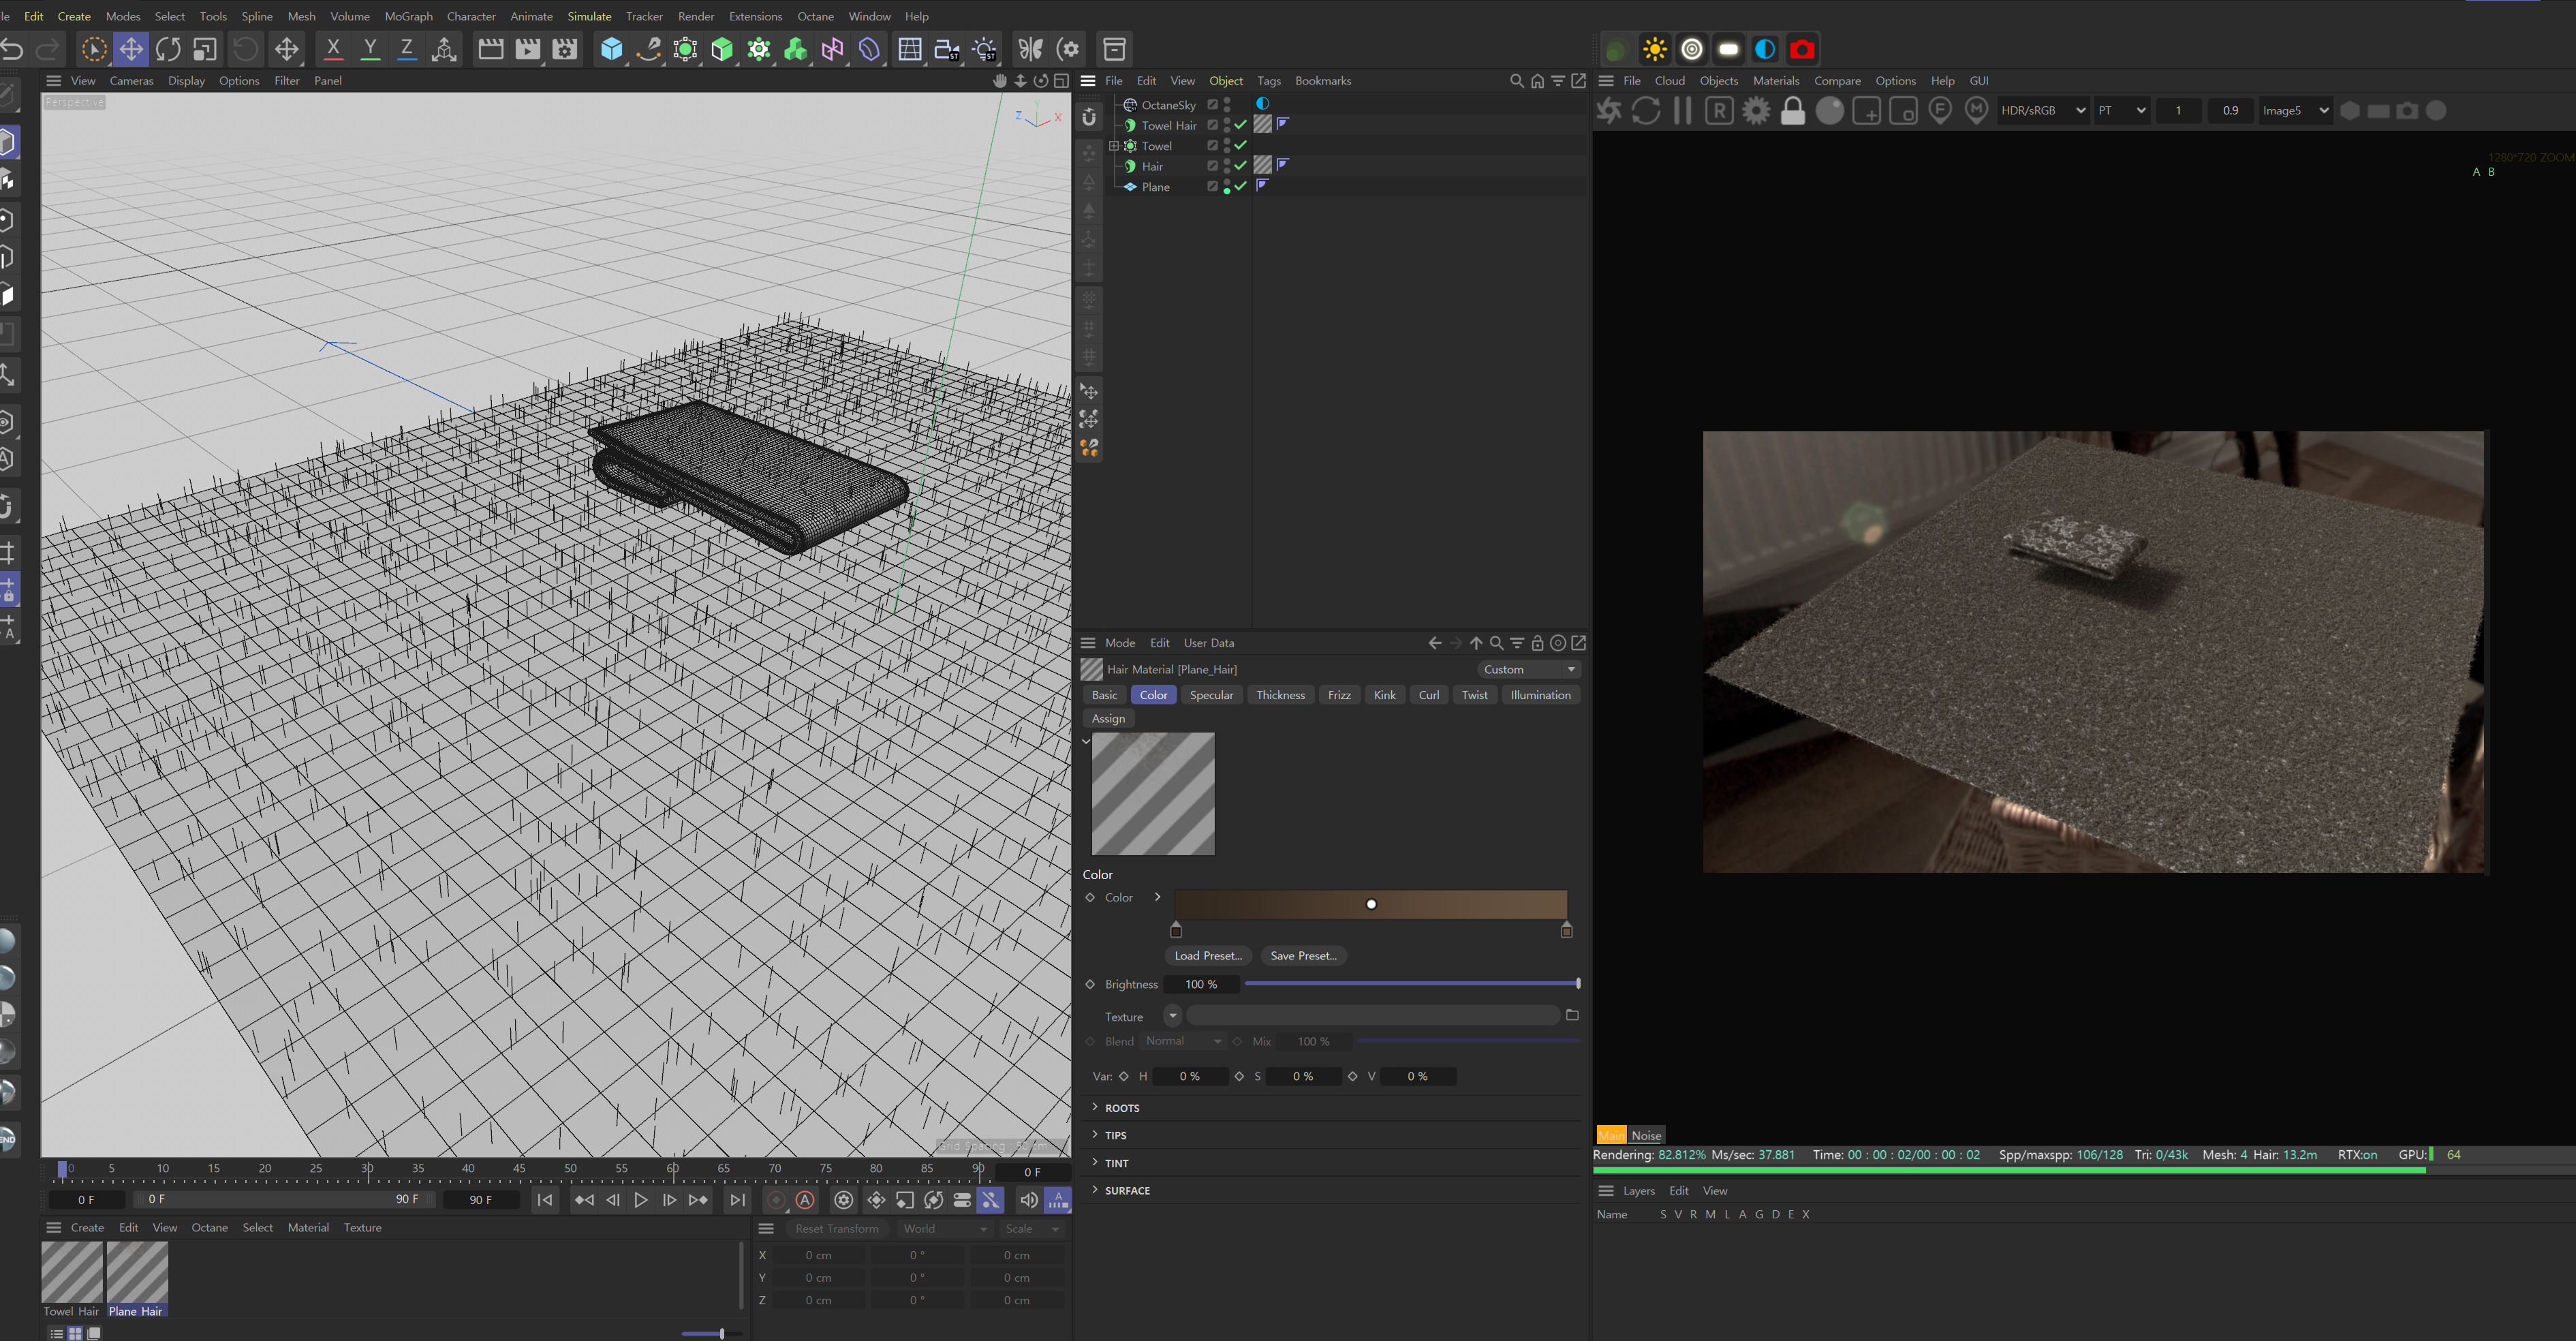The height and width of the screenshot is (1341, 2576).
Task: Pause the Octane live render
Action: (x=1683, y=110)
